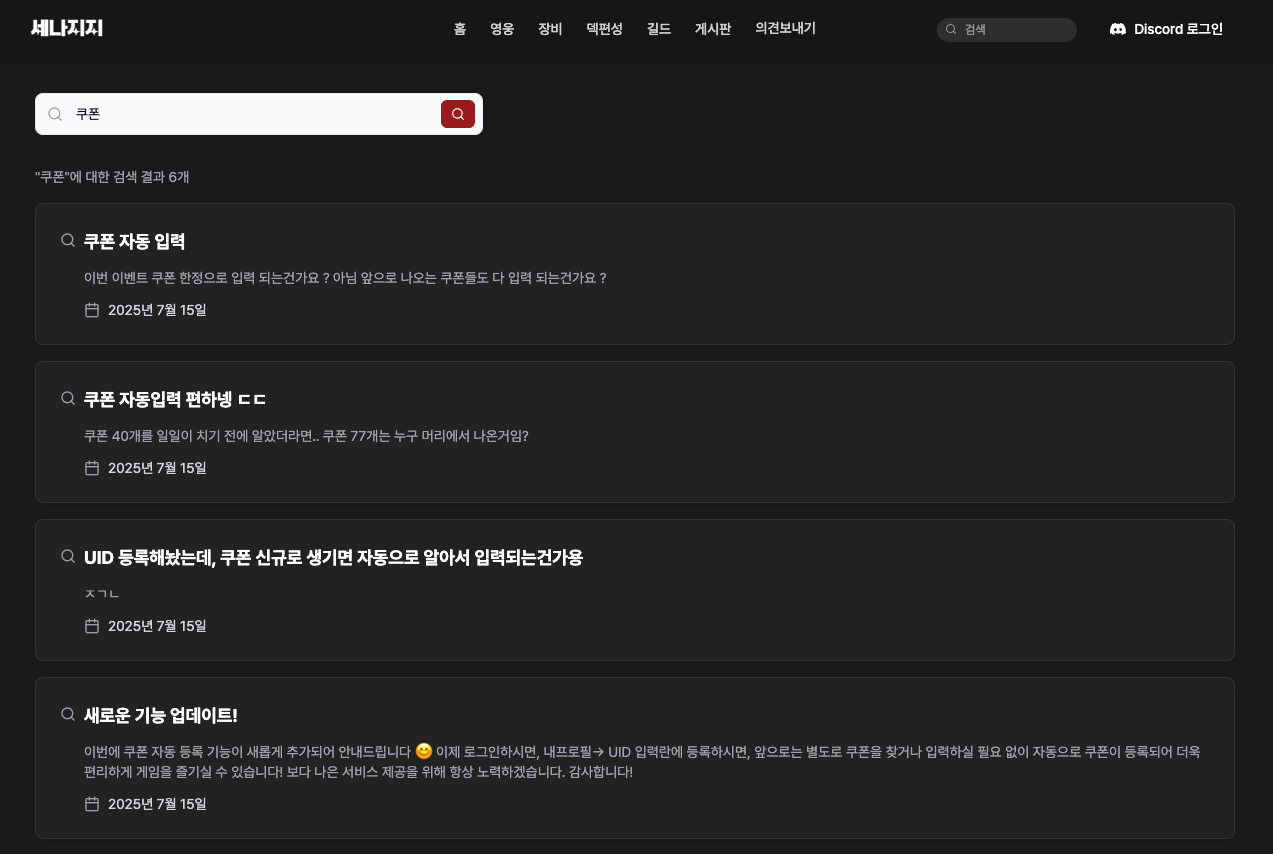
Task: Click magnifier icon beside UID 등록해놨는데 post
Action: [x=68, y=556]
